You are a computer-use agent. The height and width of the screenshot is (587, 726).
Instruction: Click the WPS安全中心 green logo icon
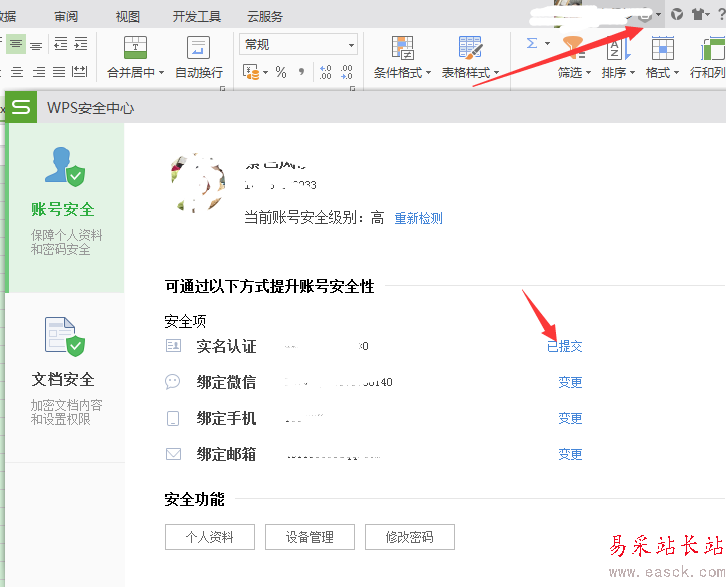(x=21, y=107)
